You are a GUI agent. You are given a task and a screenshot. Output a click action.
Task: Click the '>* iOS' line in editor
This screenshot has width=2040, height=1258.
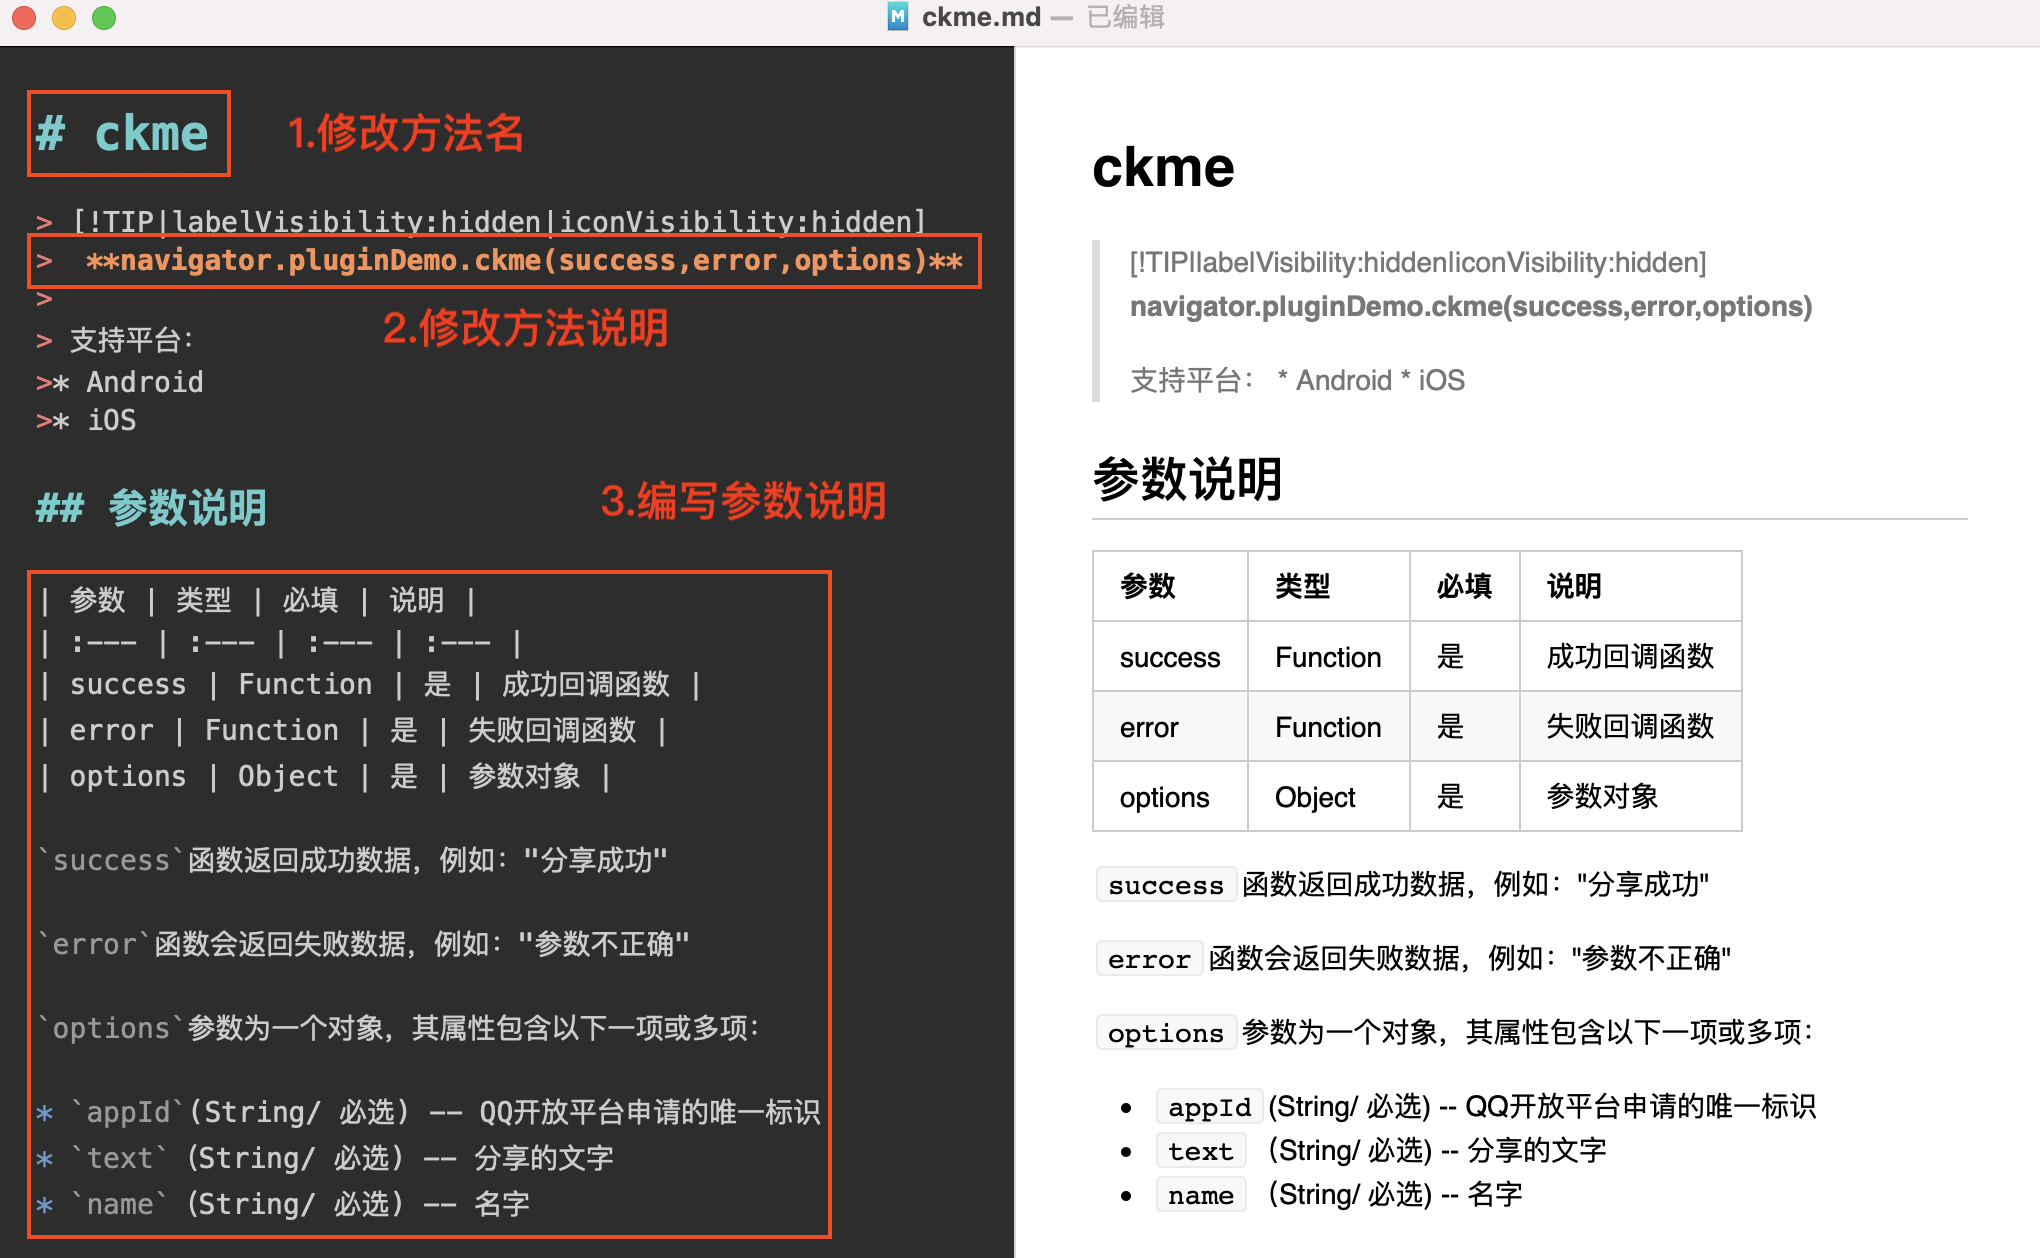tap(86, 420)
